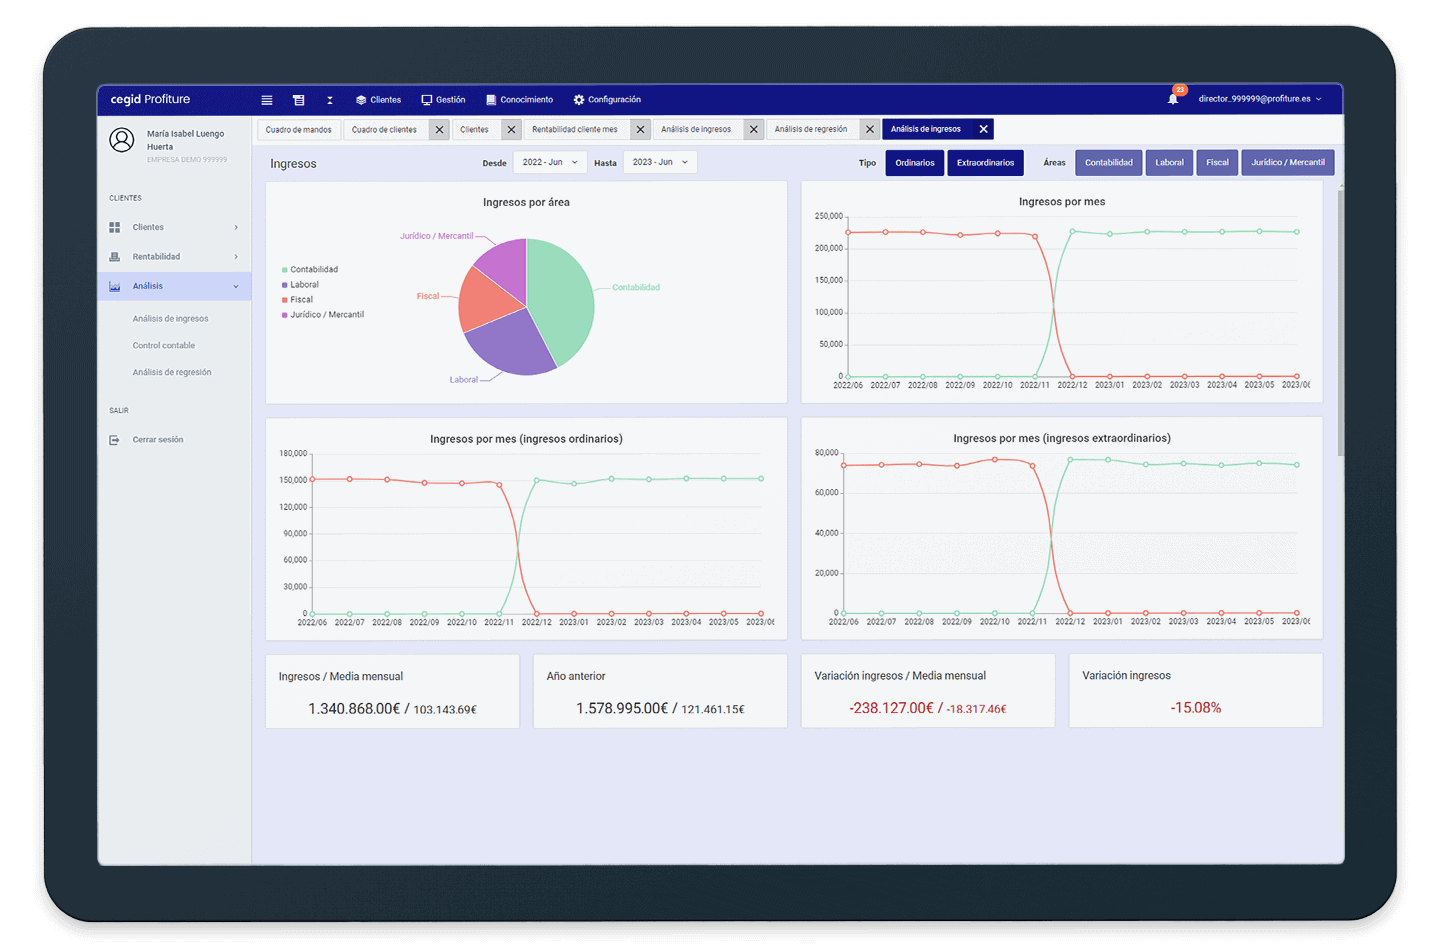Open Control contable in the sidebar
Screen dimensions: 1440x951
[x=164, y=346]
